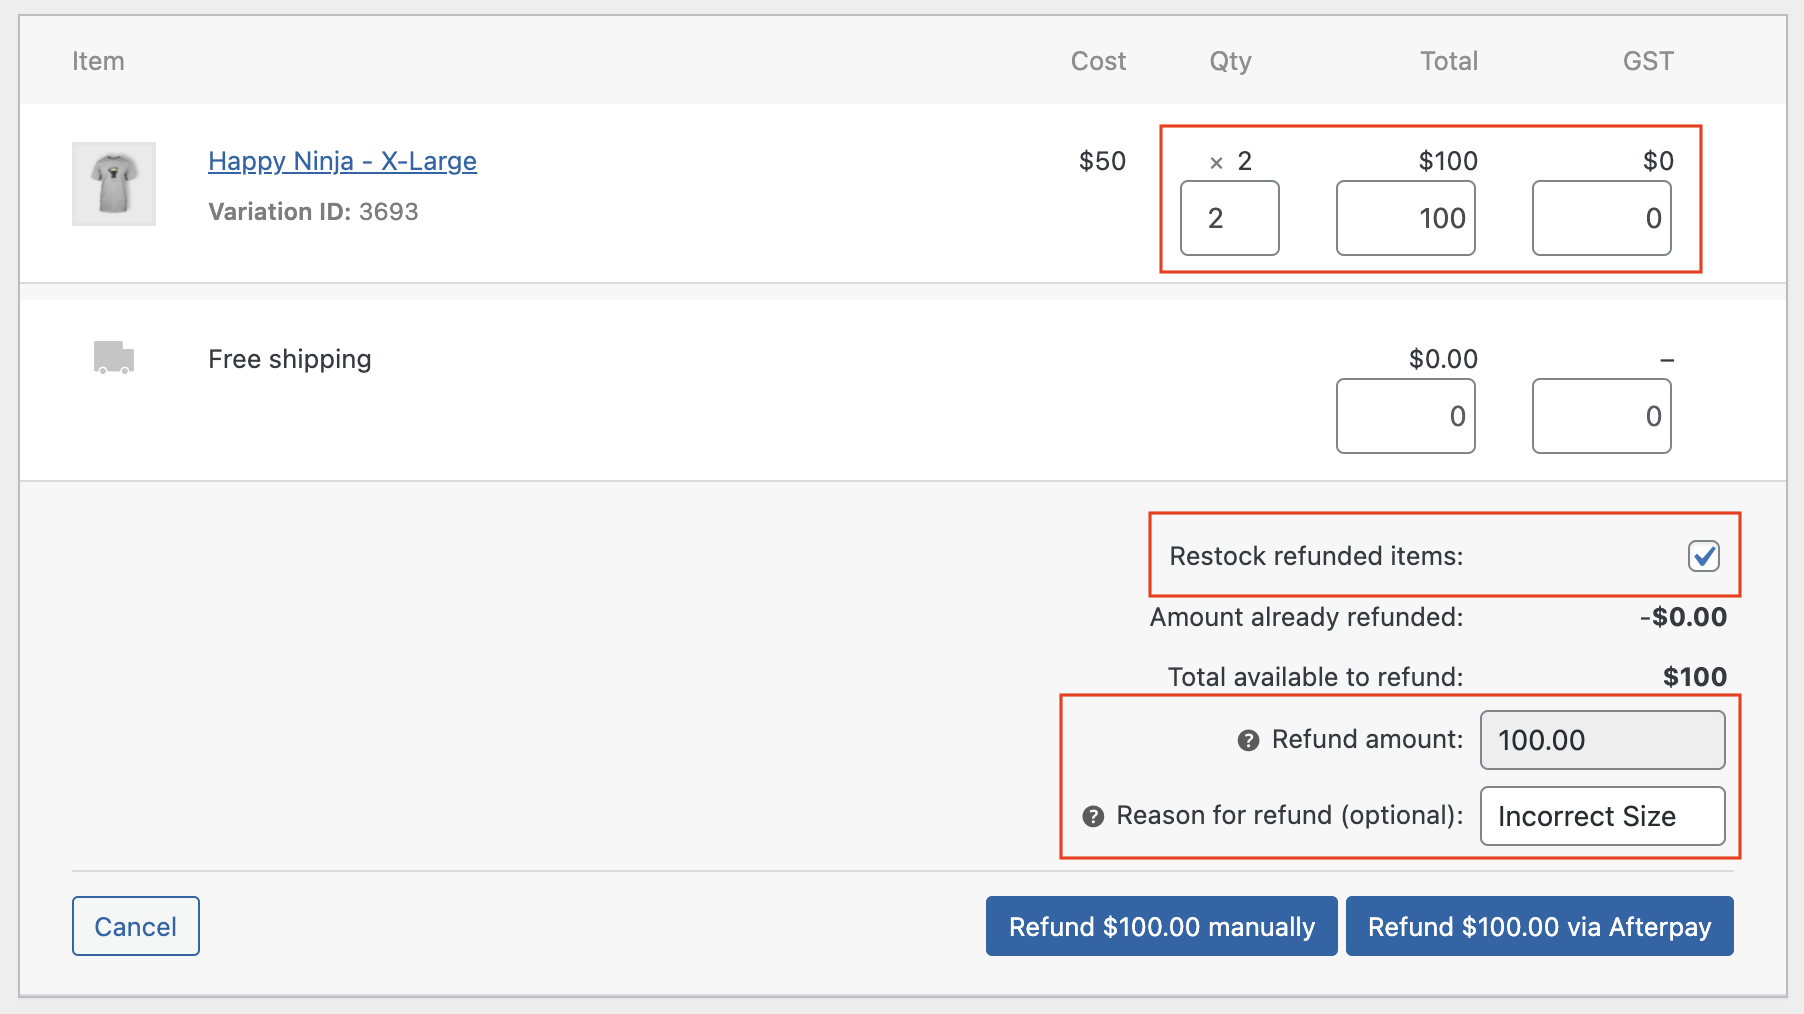This screenshot has width=1804, height=1014.
Task: Click the Free shipping refund total field
Action: tap(1405, 416)
